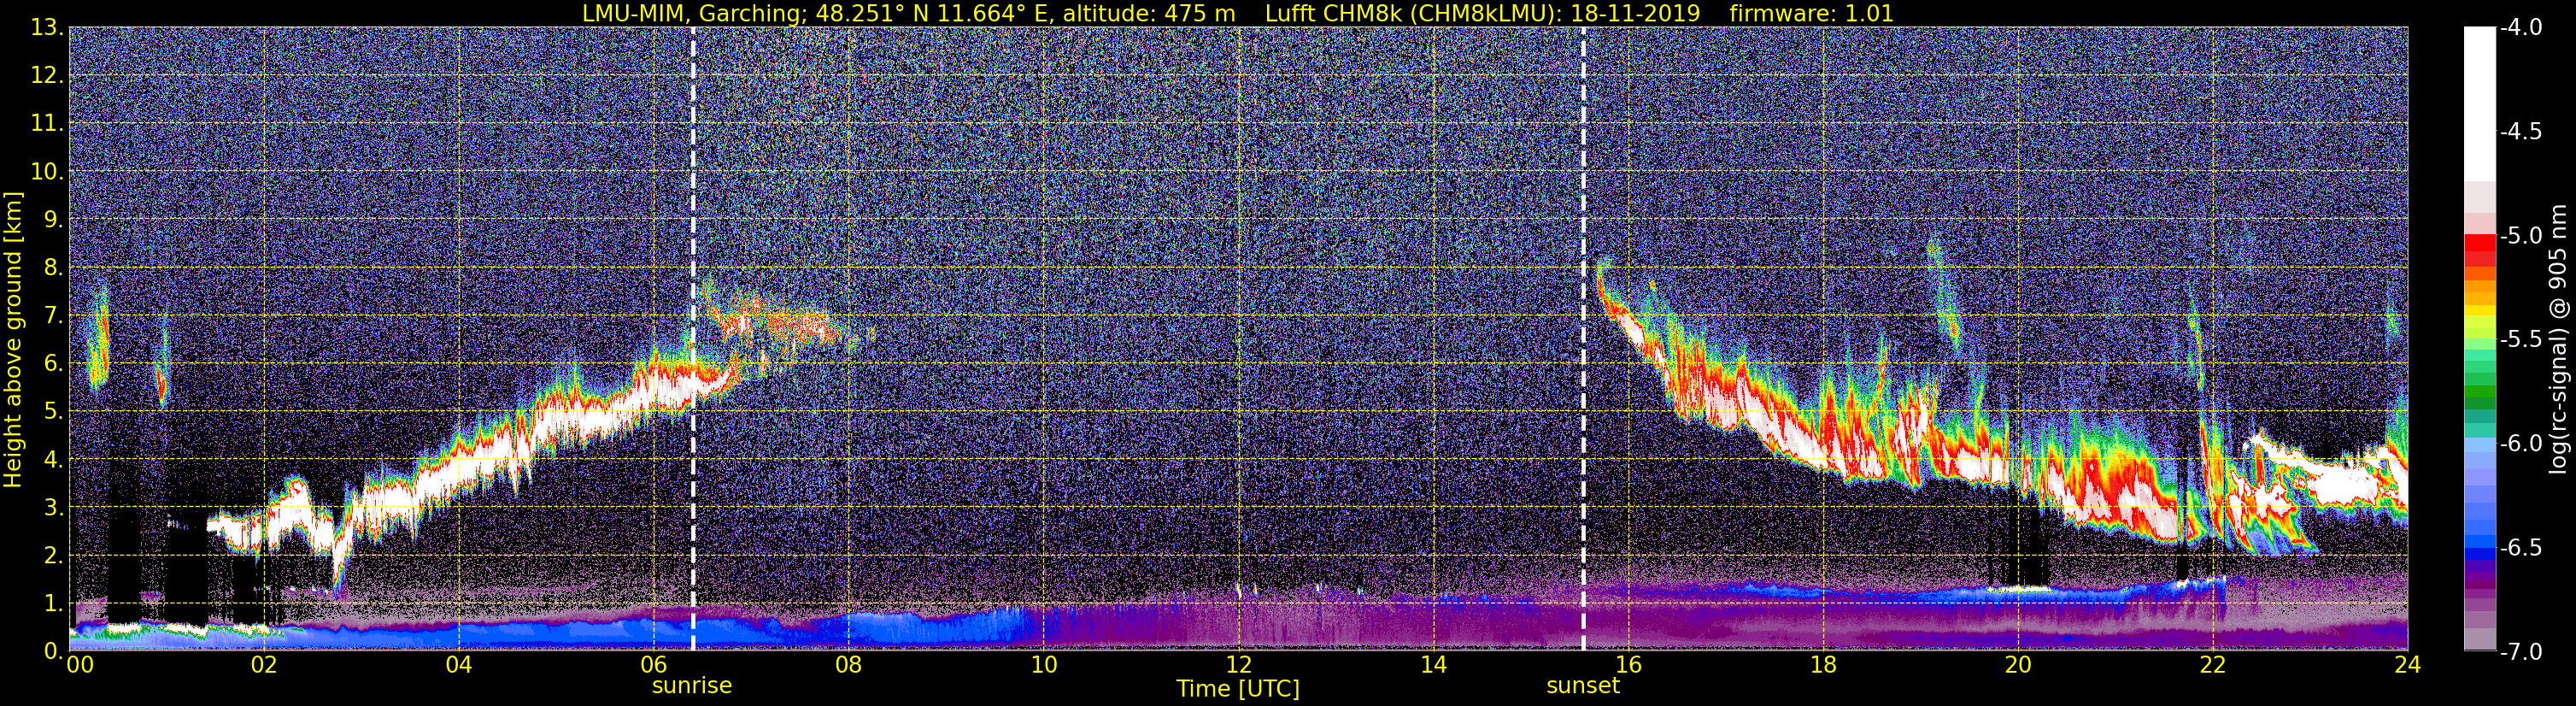Click the 'Height above ground [km]' axis label

(x=13, y=340)
